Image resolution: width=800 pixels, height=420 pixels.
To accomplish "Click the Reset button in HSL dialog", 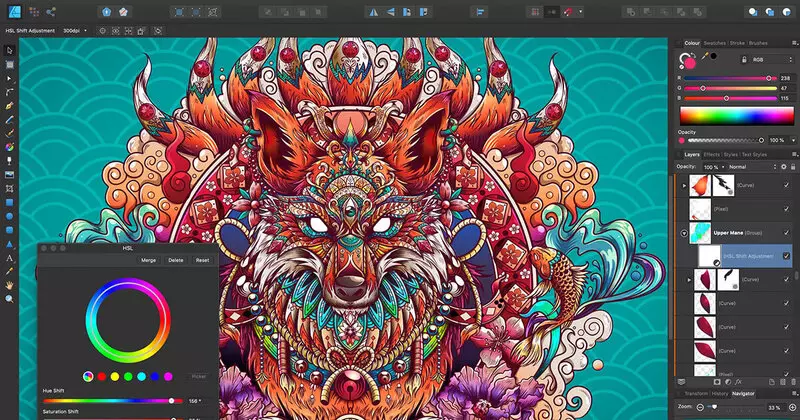I will [x=203, y=260].
